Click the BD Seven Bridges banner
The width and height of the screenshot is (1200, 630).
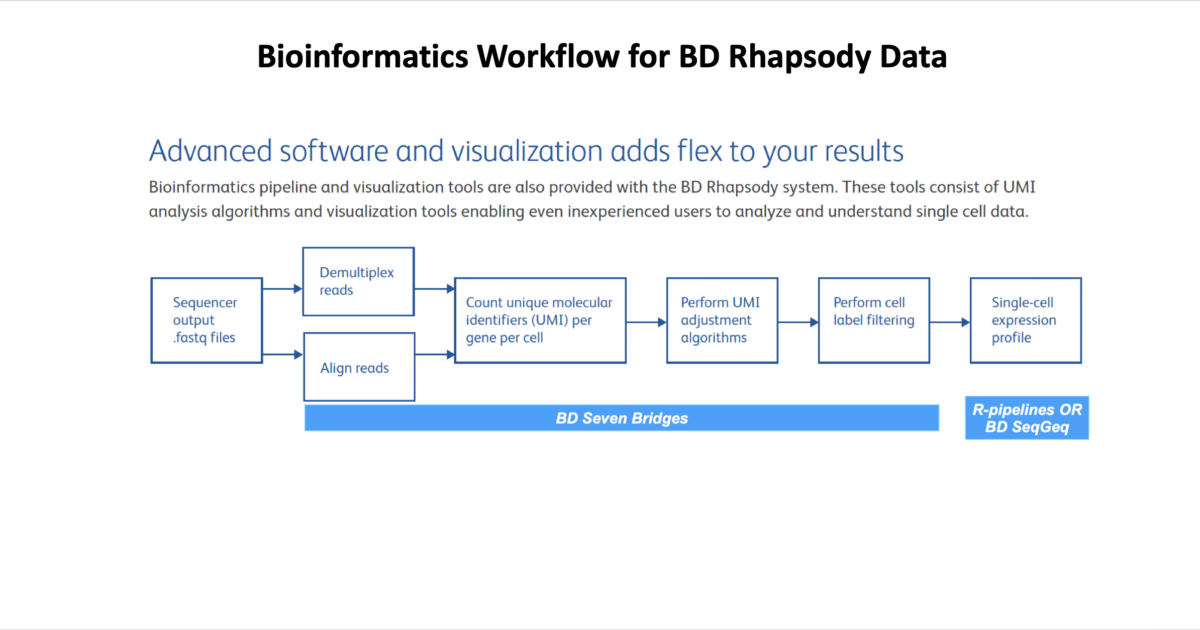pyautogui.click(x=621, y=418)
